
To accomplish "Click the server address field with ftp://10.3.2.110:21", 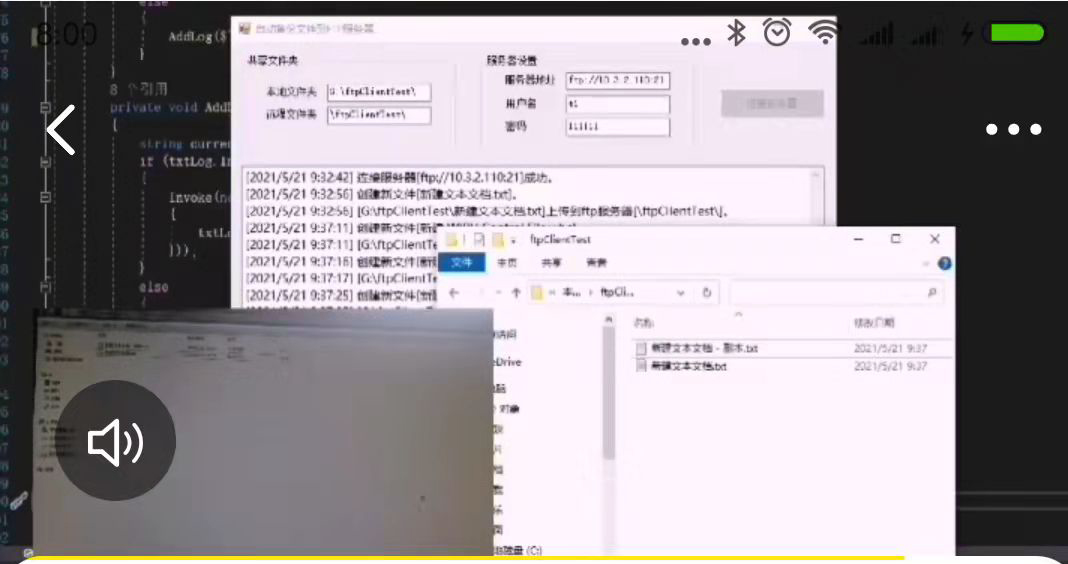I will pyautogui.click(x=618, y=80).
